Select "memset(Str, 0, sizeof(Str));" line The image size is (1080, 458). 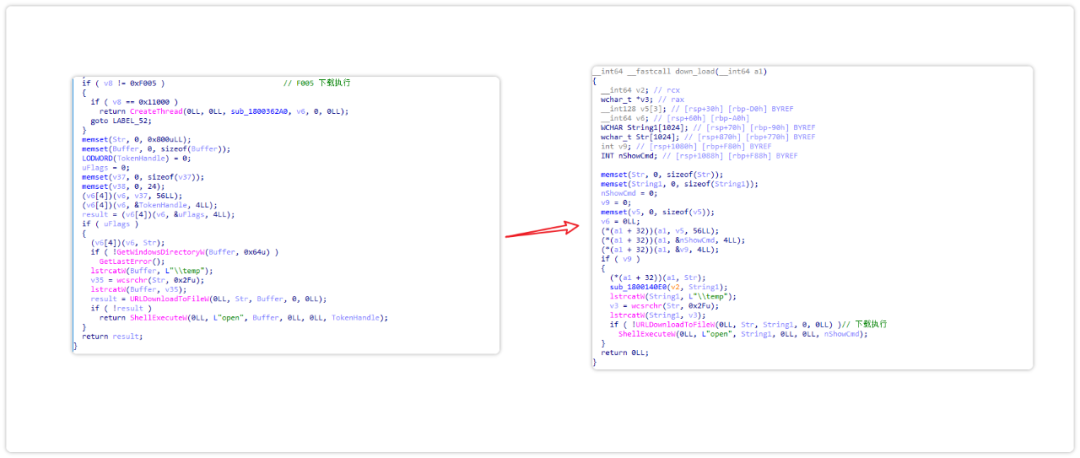point(662,174)
